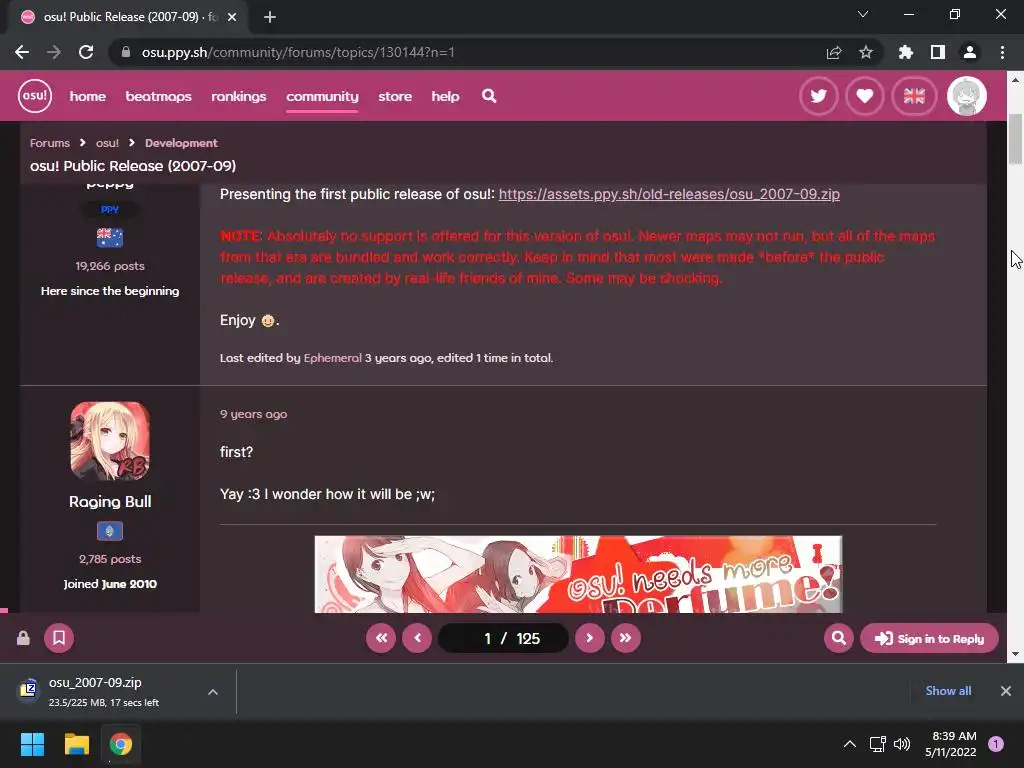Viewport: 1024px width, 768px height.
Task: Open the search magnifier in the navbar
Action: pos(489,96)
